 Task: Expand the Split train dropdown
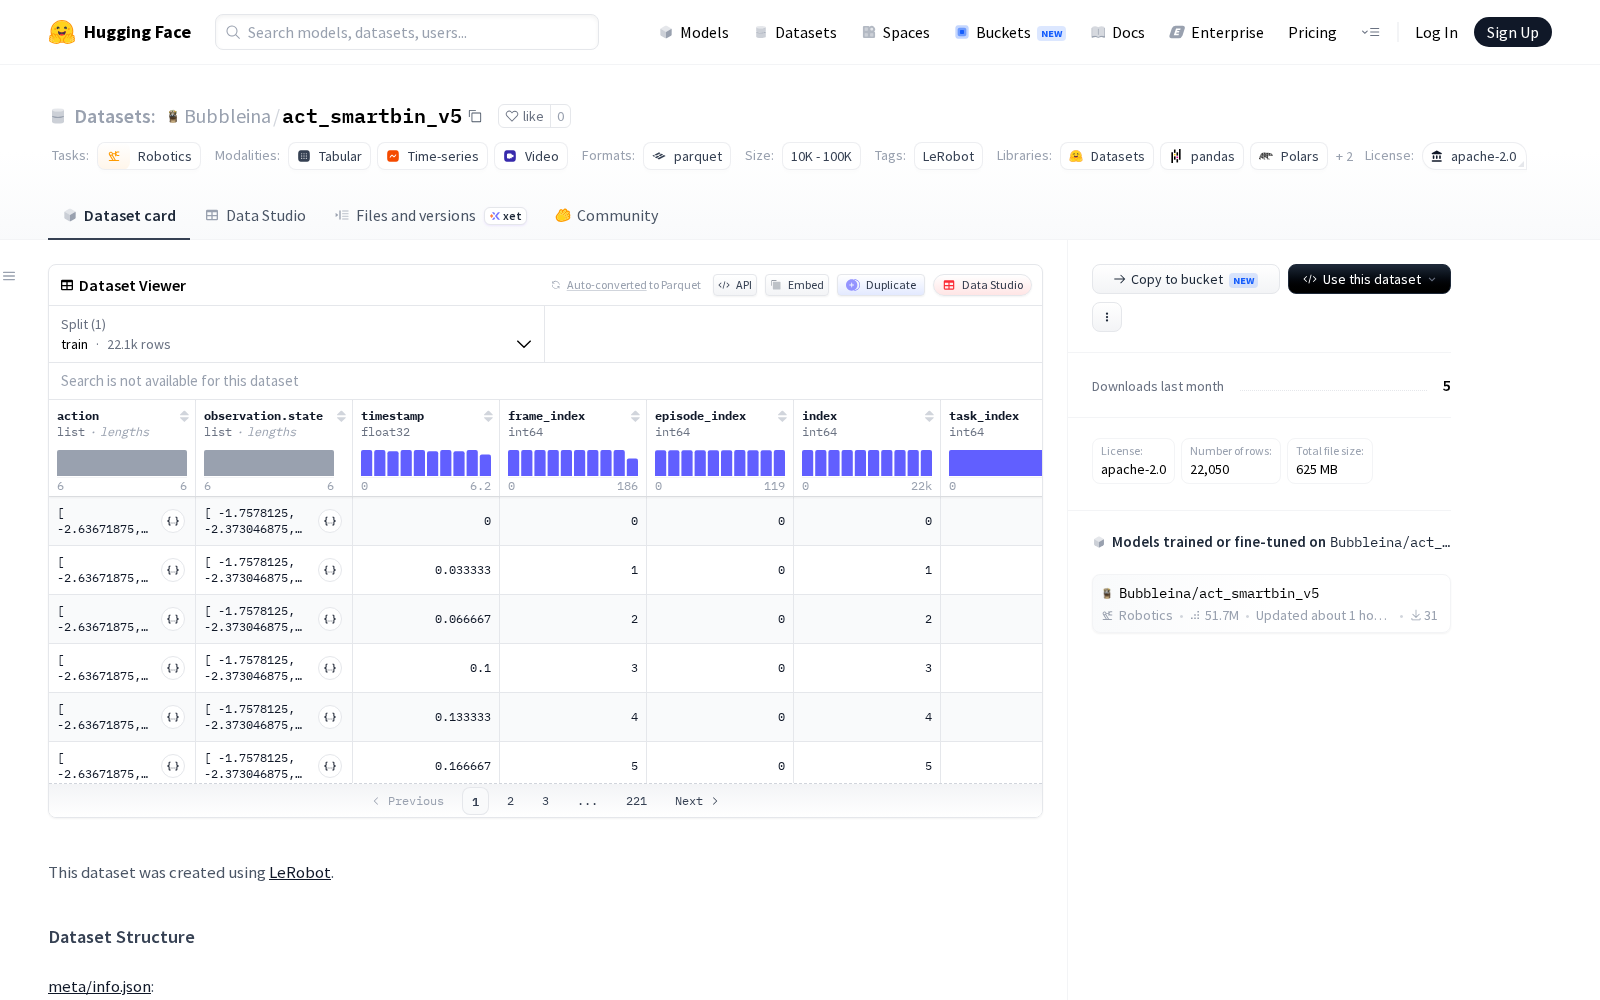[296, 334]
